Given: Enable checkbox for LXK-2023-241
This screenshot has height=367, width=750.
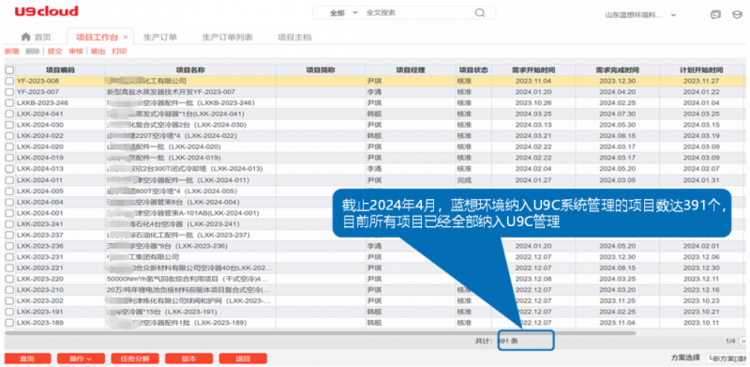Looking at the screenshot, I should pos(10,224).
